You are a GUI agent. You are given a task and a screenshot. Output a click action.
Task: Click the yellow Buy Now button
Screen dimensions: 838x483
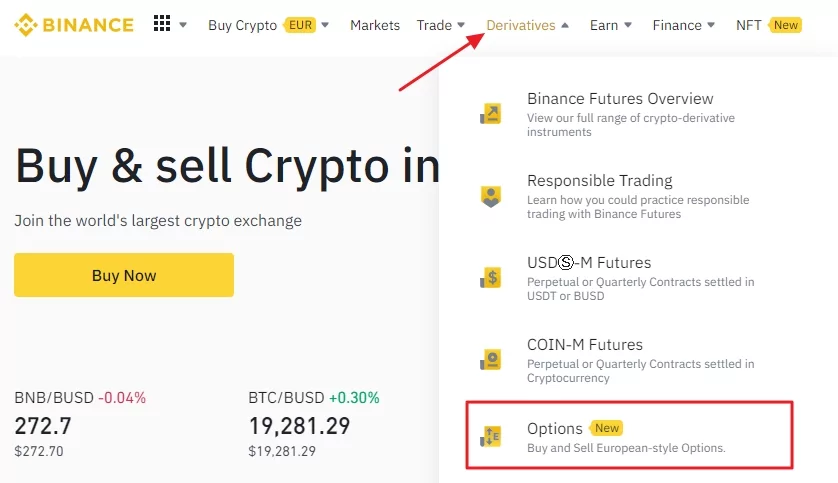pos(124,275)
